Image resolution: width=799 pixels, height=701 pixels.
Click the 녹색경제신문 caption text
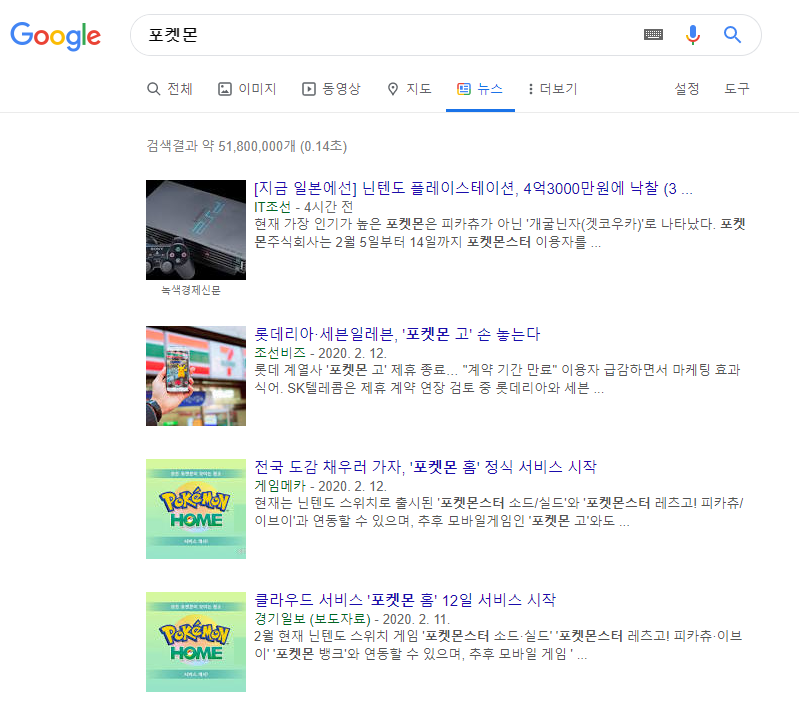(x=191, y=290)
